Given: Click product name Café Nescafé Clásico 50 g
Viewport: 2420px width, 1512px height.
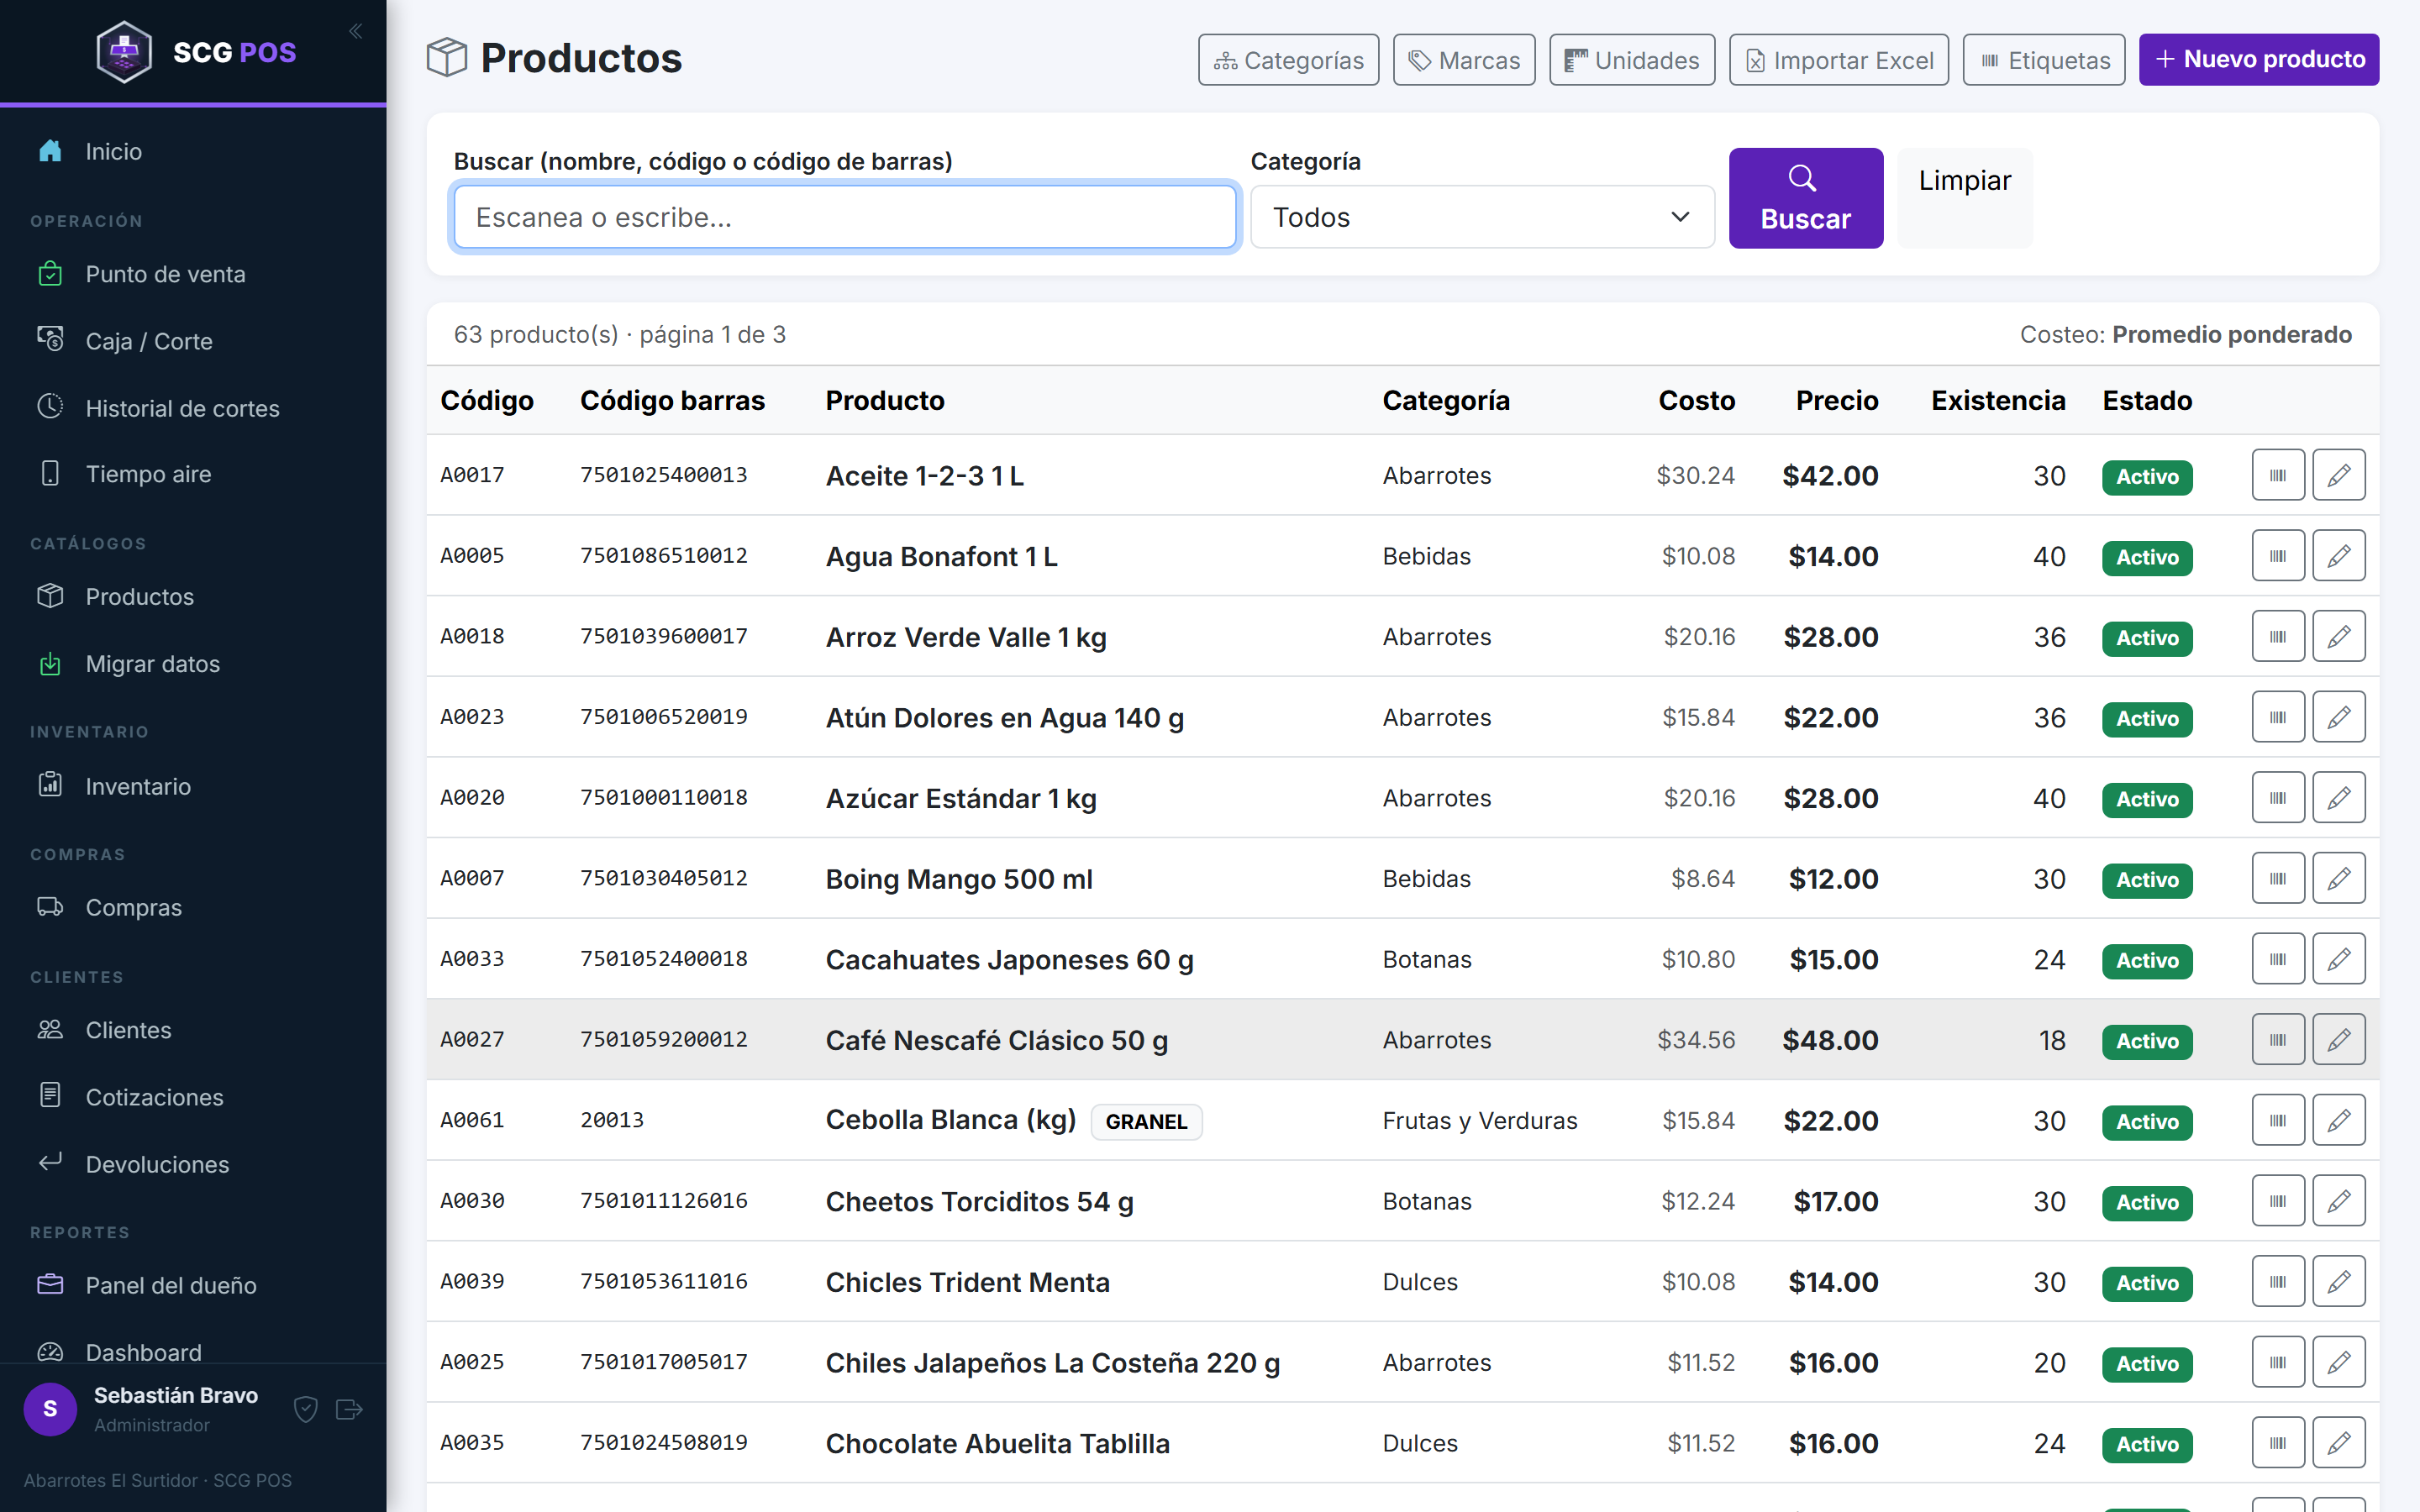Looking at the screenshot, I should click(996, 1040).
